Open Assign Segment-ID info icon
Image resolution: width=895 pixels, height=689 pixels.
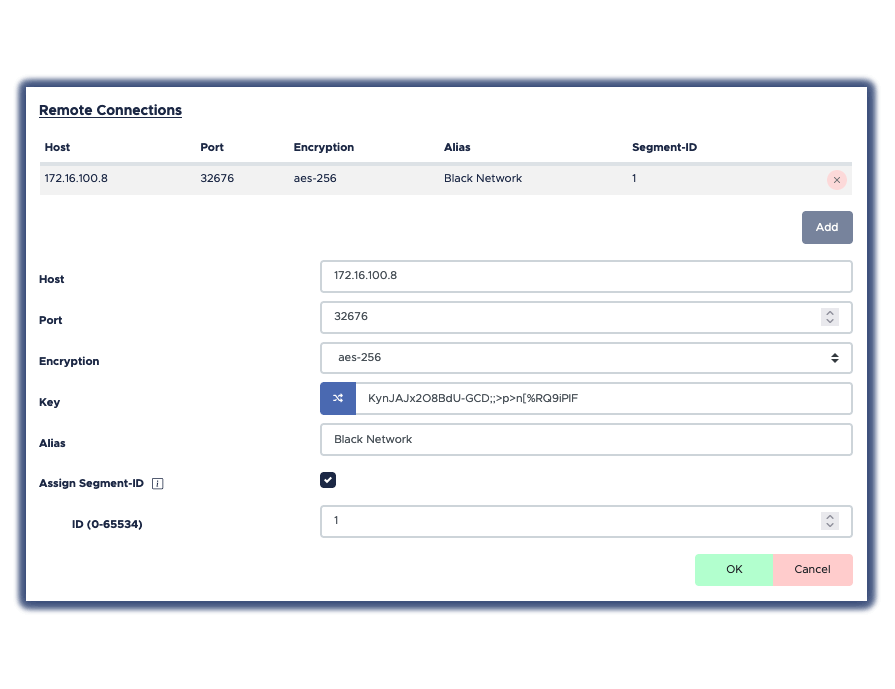coord(158,483)
